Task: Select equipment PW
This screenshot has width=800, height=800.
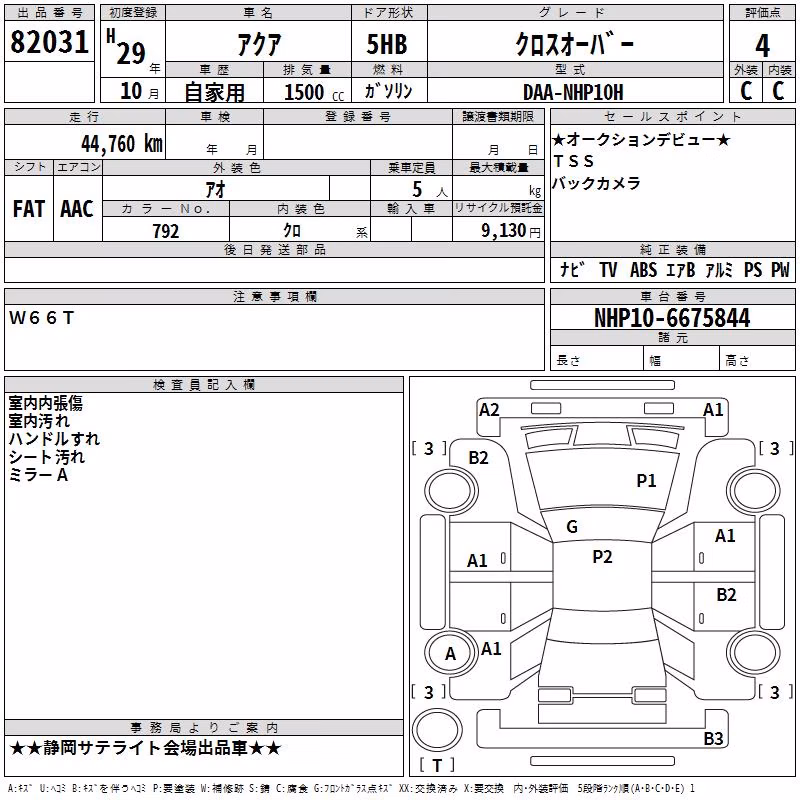Action: [780, 269]
